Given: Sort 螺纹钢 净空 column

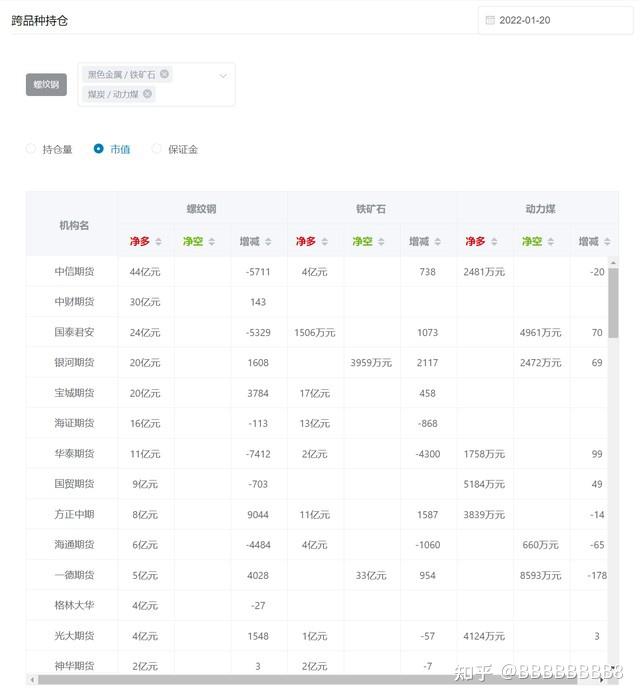Looking at the screenshot, I should (x=213, y=242).
